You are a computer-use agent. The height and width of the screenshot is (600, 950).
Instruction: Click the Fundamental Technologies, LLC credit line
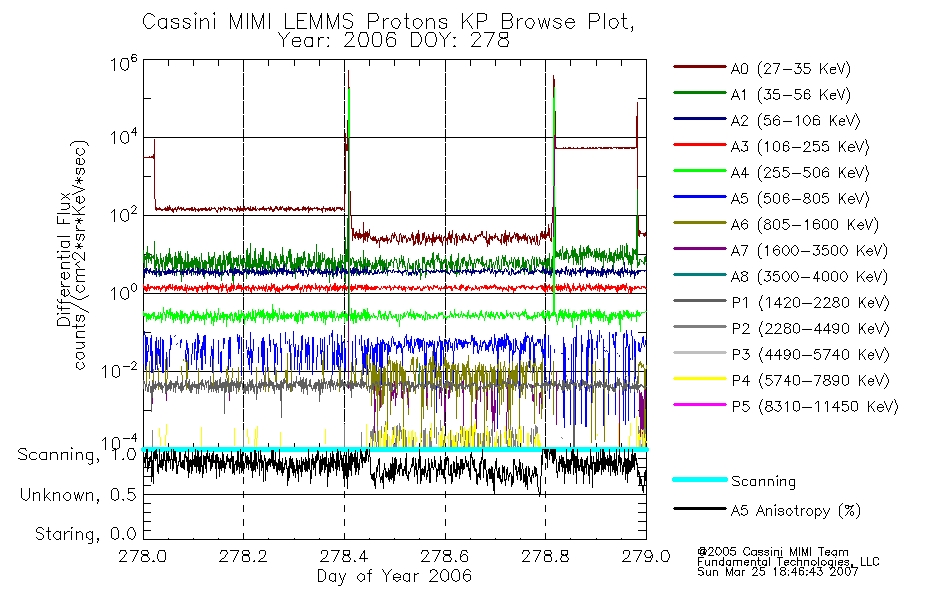[x=788, y=562]
